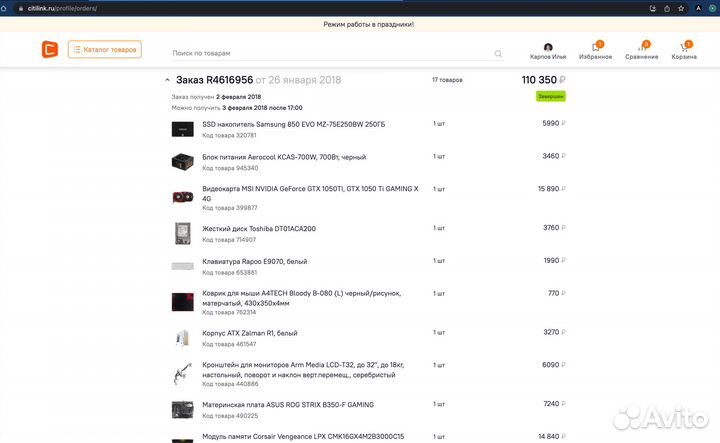This screenshot has width=720, height=443.
Task: Open Видеокарта MSI GTX 1050 Ti link
Action: (310, 194)
